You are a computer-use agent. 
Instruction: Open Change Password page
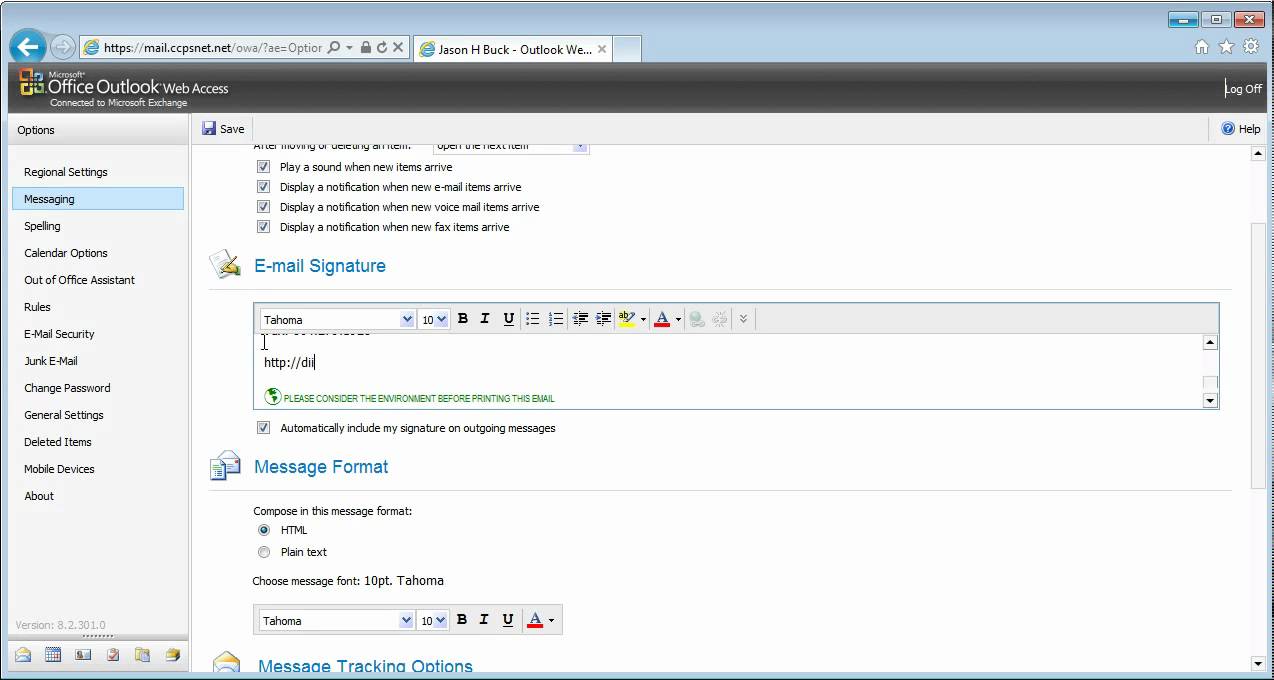point(67,388)
